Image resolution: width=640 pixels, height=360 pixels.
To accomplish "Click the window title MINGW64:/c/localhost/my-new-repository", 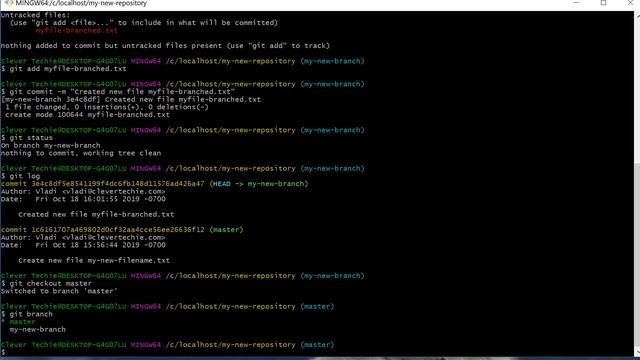I will tap(81, 3).
